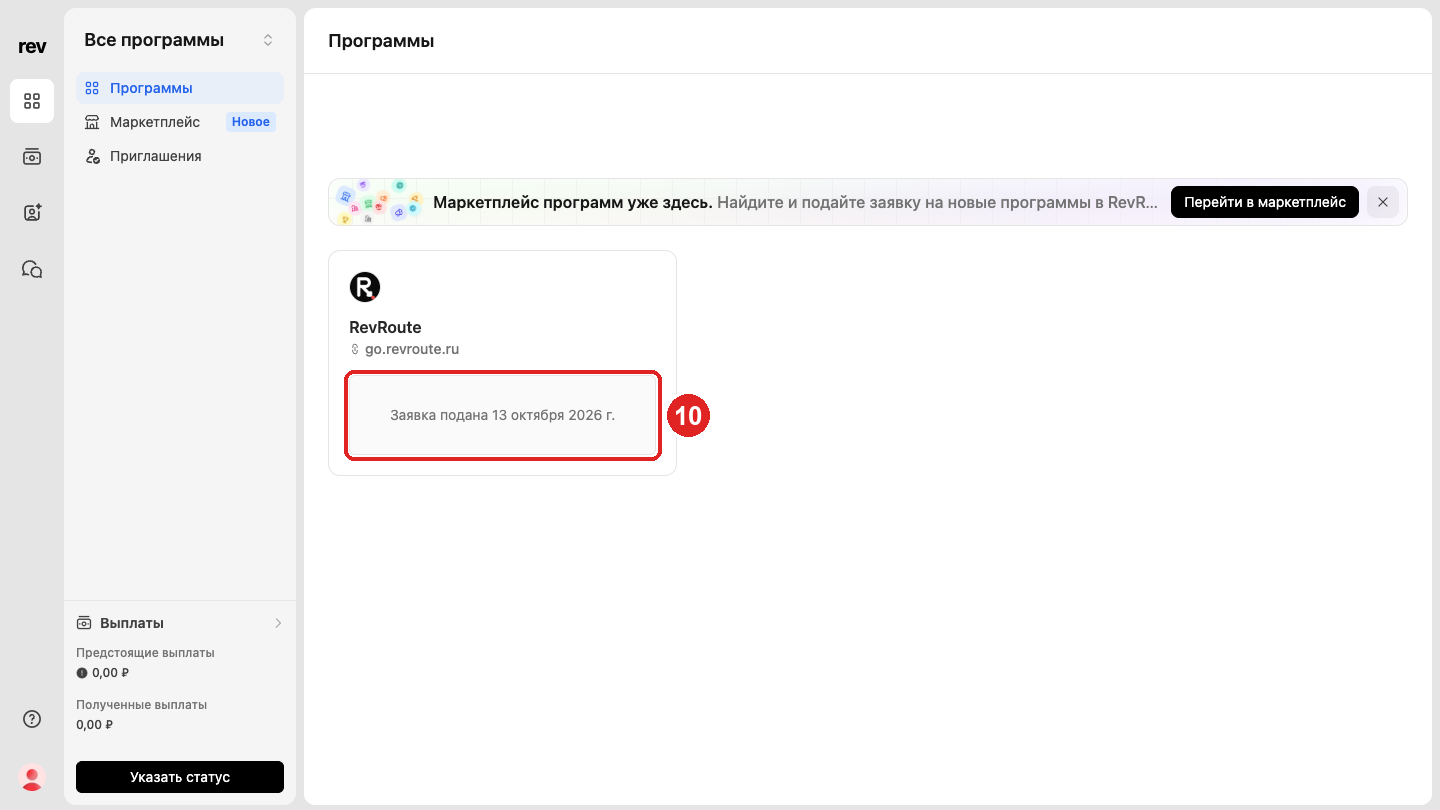Open the user avatar menu
The height and width of the screenshot is (810, 1440).
[32, 777]
